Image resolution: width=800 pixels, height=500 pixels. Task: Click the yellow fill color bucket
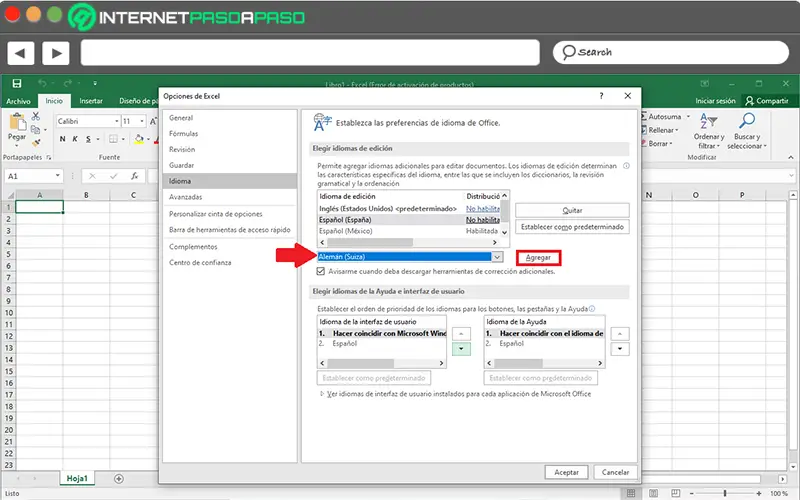click(x=139, y=139)
